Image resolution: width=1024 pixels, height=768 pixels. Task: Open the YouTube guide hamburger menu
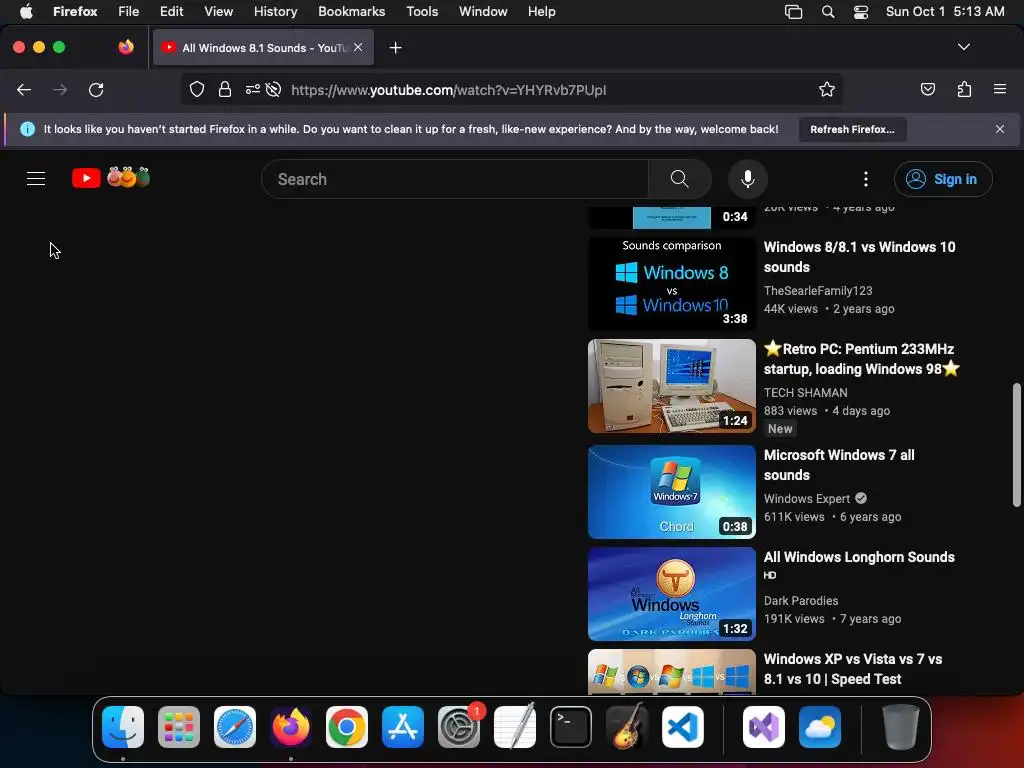click(x=36, y=178)
